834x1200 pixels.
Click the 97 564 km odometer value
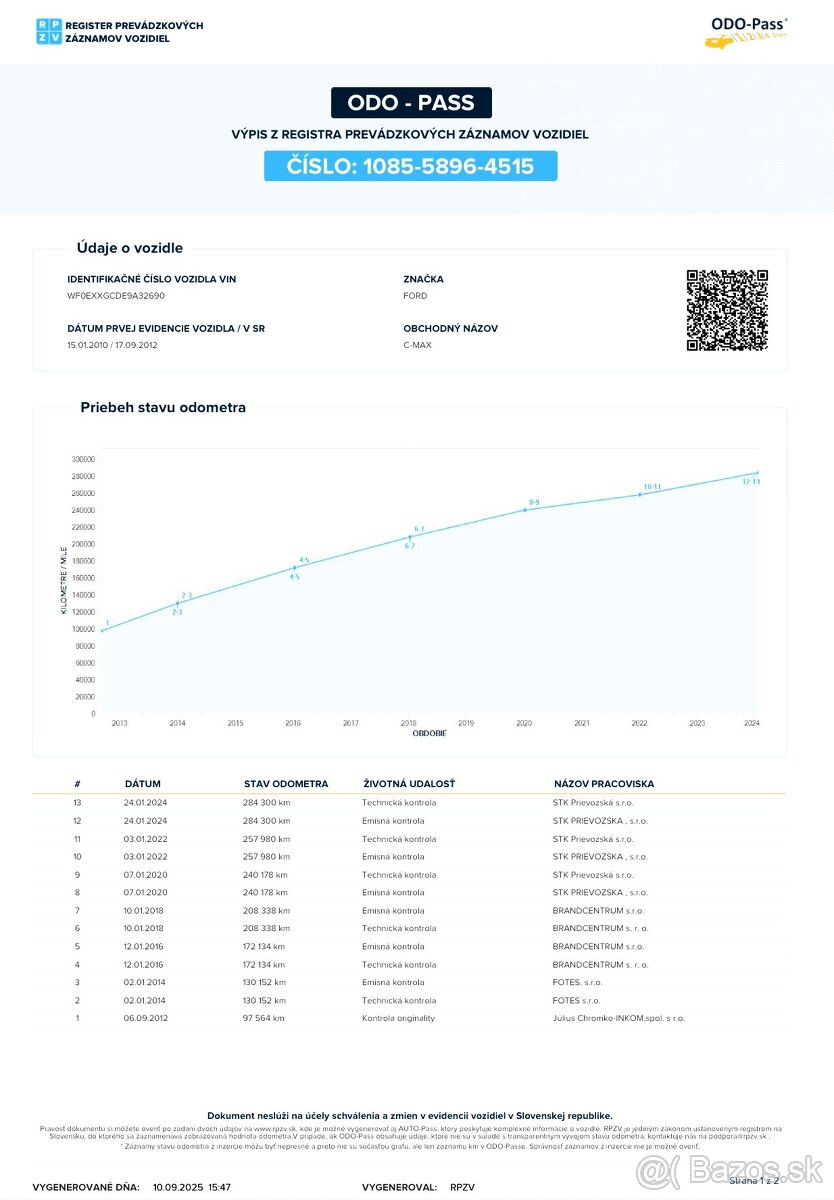point(264,1018)
